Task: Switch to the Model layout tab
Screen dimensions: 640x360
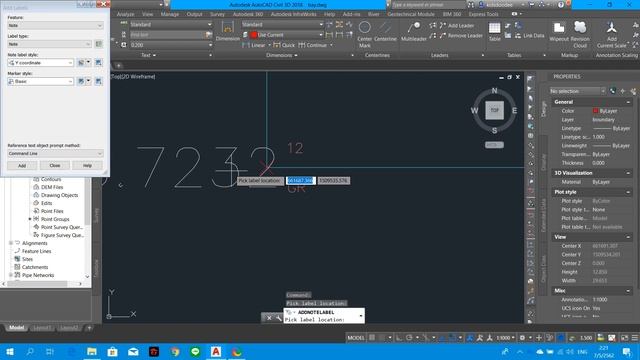Action: tap(17, 327)
